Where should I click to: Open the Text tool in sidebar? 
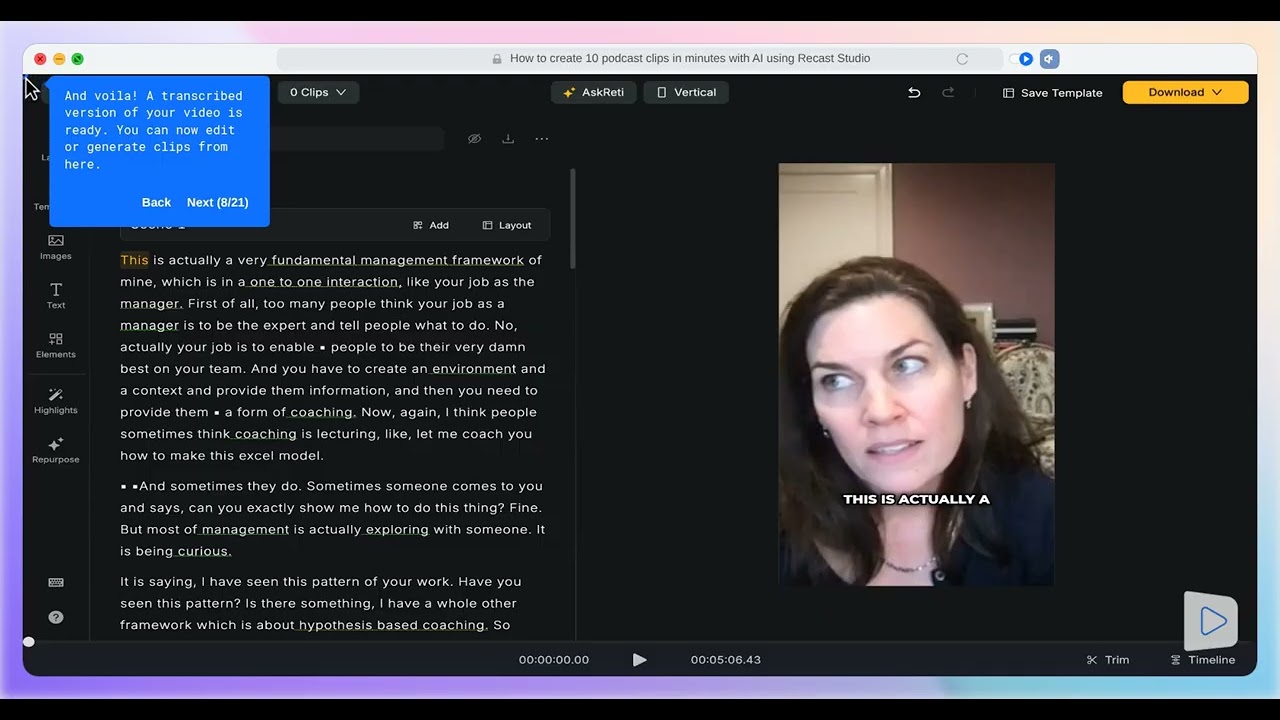[x=56, y=296]
